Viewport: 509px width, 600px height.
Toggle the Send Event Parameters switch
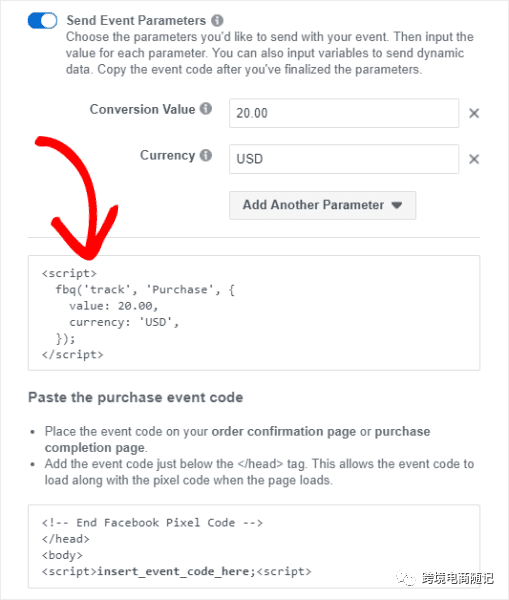(42, 21)
